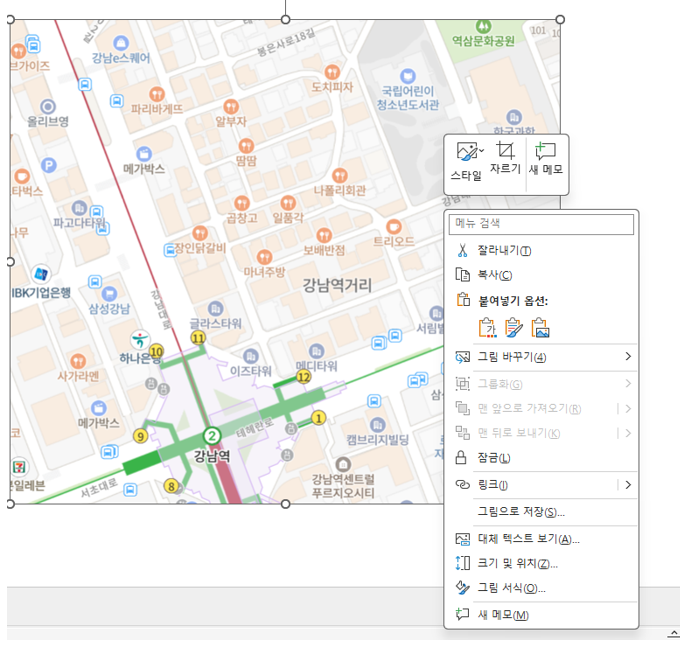Click exit 8 yellow marker on map
The image size is (680, 651).
(x=172, y=486)
